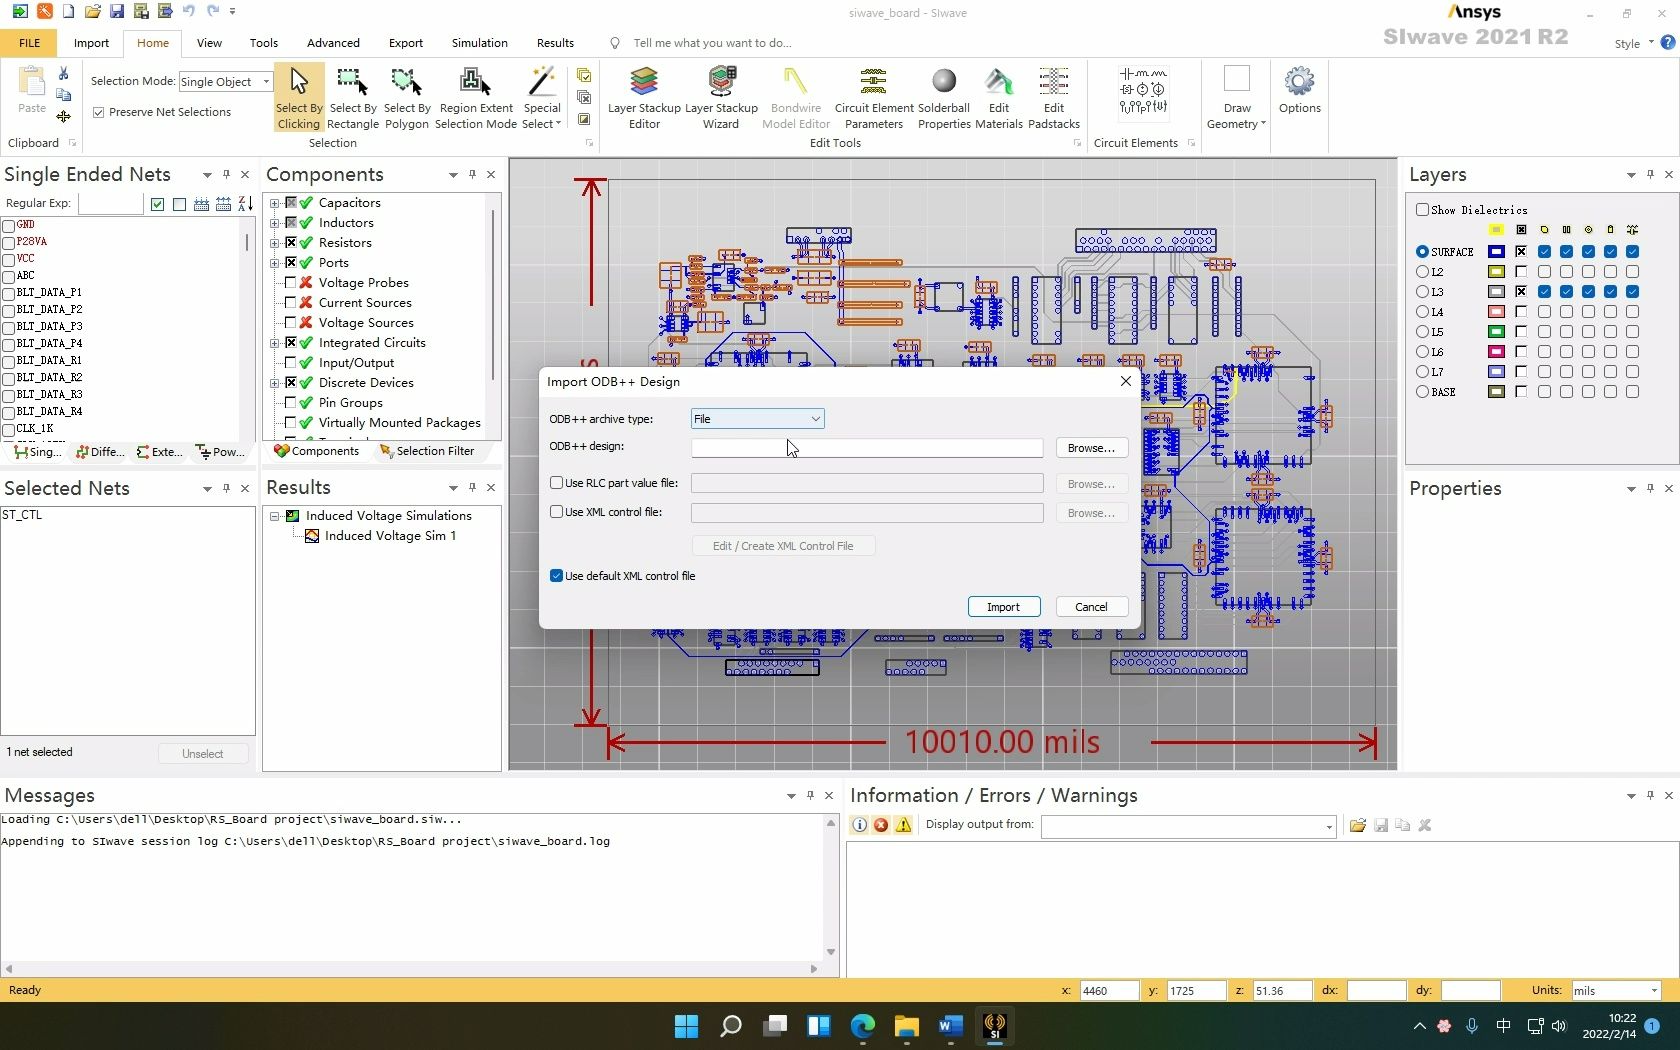Screen dimensions: 1680x1050
Task: Switch to the Simulation ribbon tab
Action: pos(479,43)
